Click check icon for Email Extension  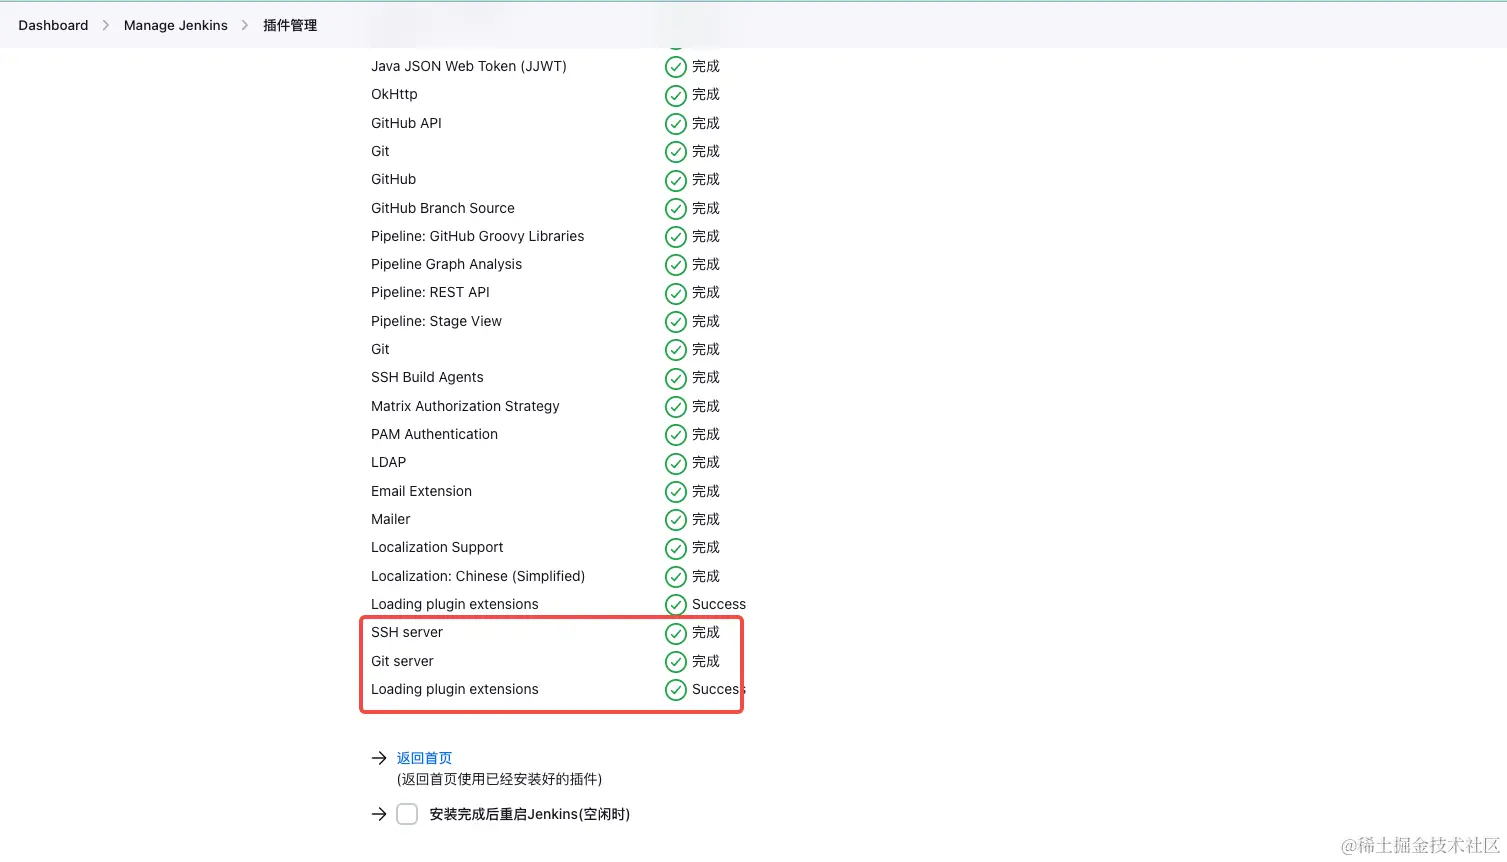pos(676,492)
